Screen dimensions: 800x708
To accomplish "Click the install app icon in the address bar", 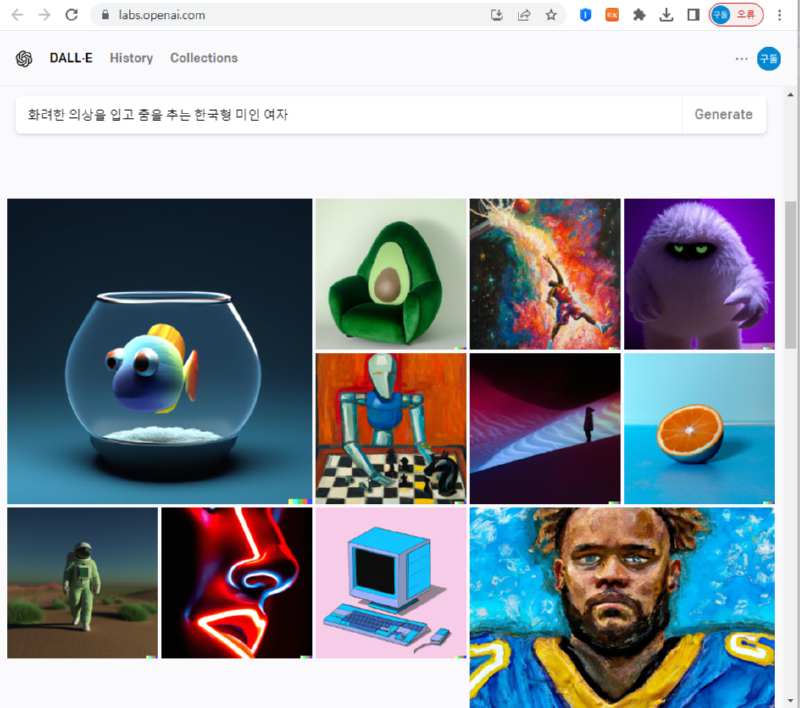I will pos(496,15).
